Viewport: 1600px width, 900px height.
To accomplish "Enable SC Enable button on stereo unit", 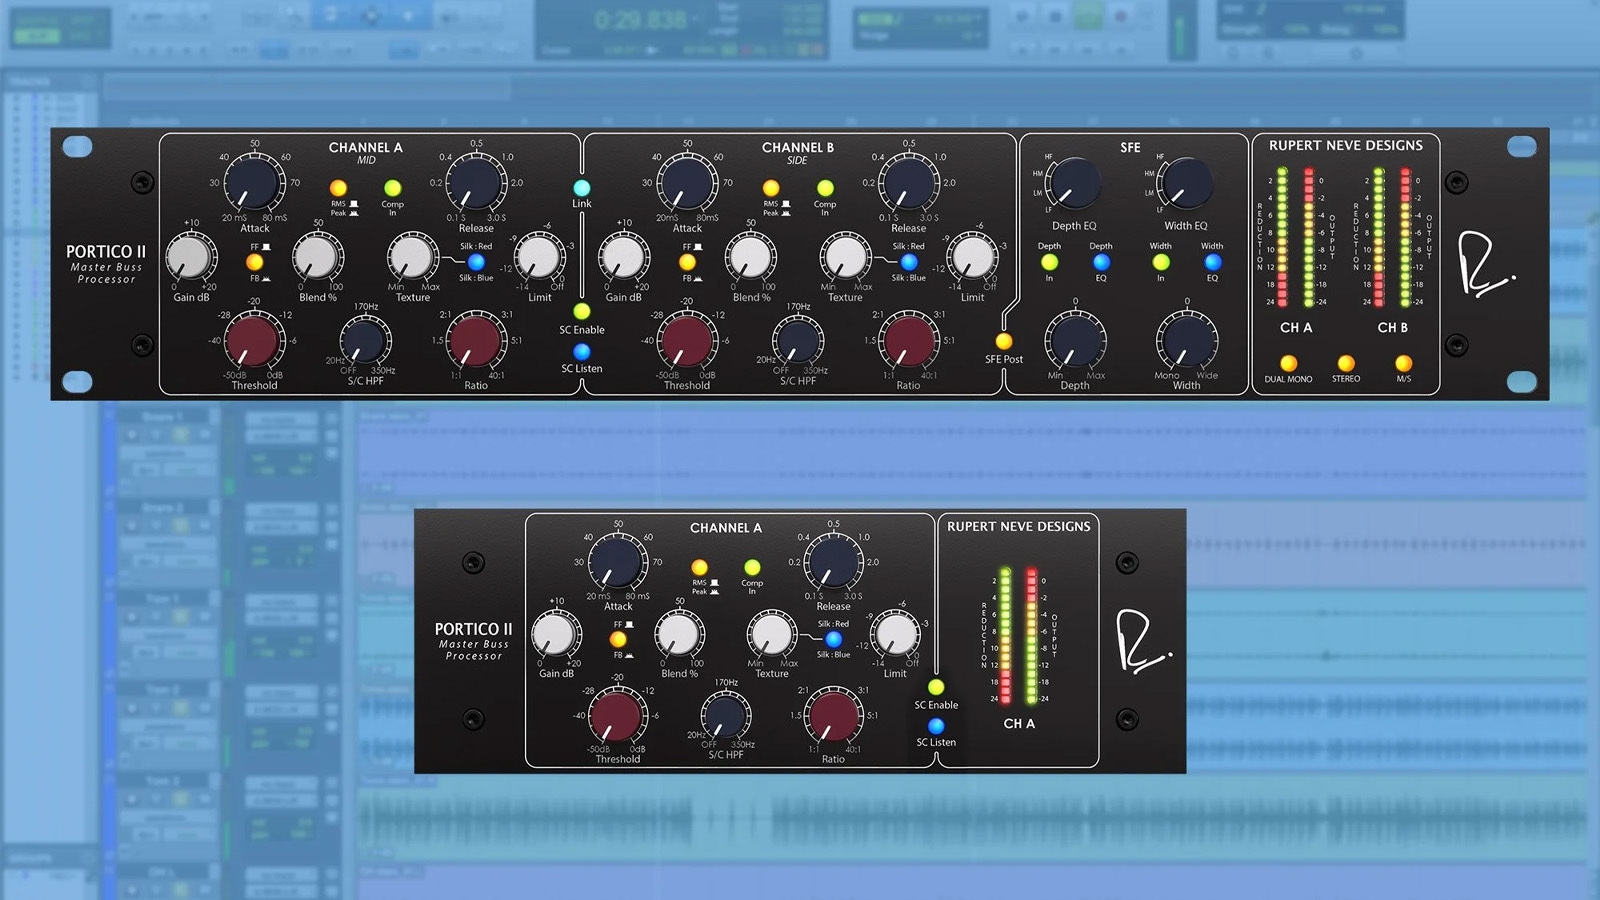I will (x=582, y=312).
